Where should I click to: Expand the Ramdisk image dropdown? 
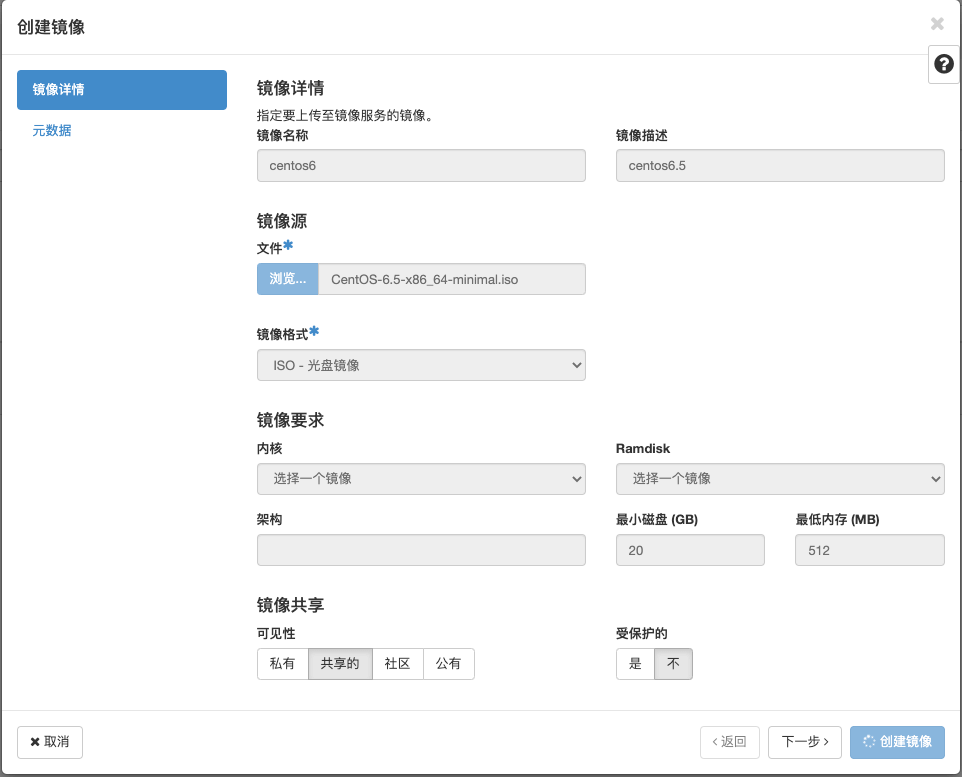click(780, 479)
